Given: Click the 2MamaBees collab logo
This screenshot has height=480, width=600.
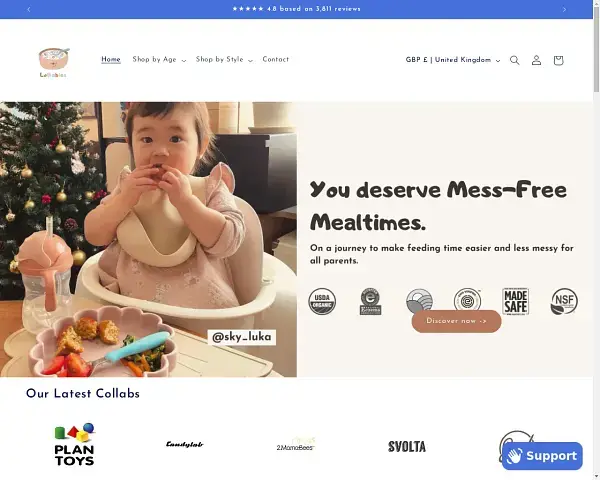Looking at the screenshot, I should pos(295,445).
